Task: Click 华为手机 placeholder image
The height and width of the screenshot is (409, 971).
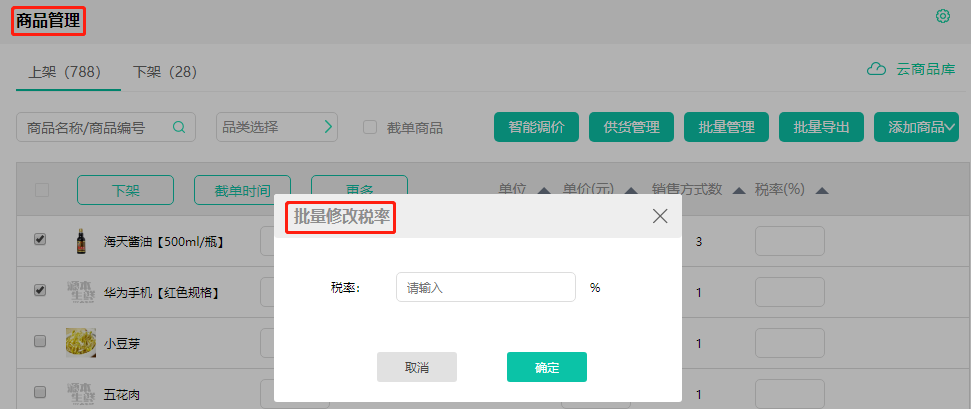Action: (81, 291)
